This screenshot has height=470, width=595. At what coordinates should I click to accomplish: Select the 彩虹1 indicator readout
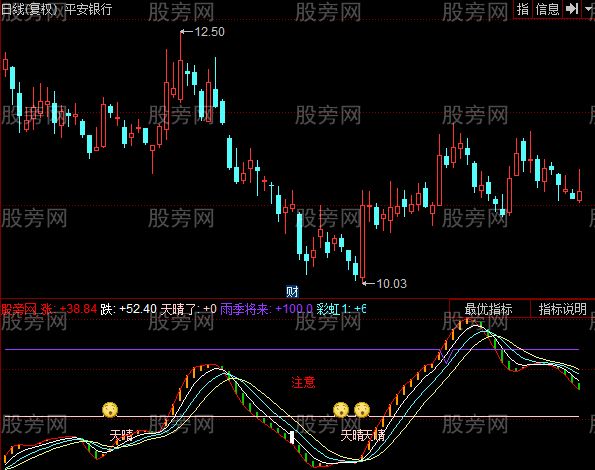[341, 309]
